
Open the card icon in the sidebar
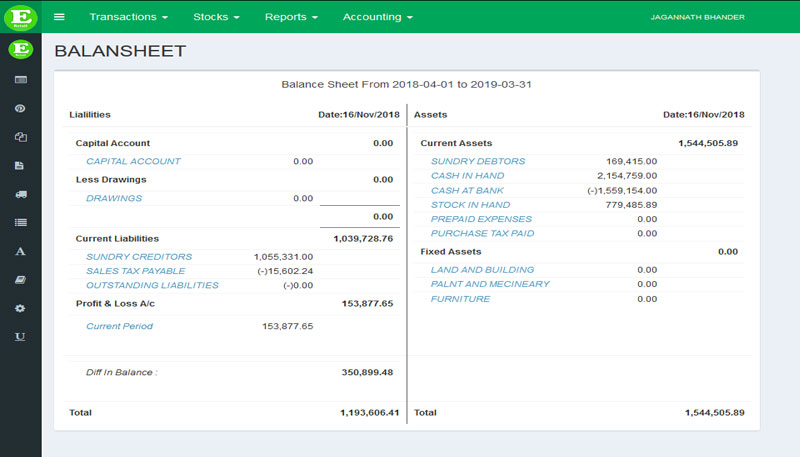[x=20, y=80]
